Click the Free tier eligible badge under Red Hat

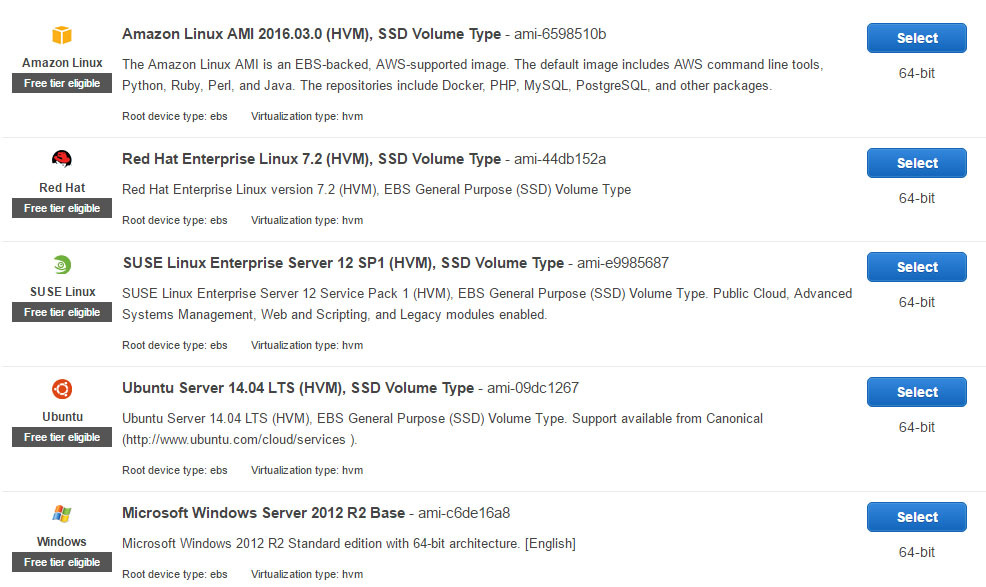(62, 208)
